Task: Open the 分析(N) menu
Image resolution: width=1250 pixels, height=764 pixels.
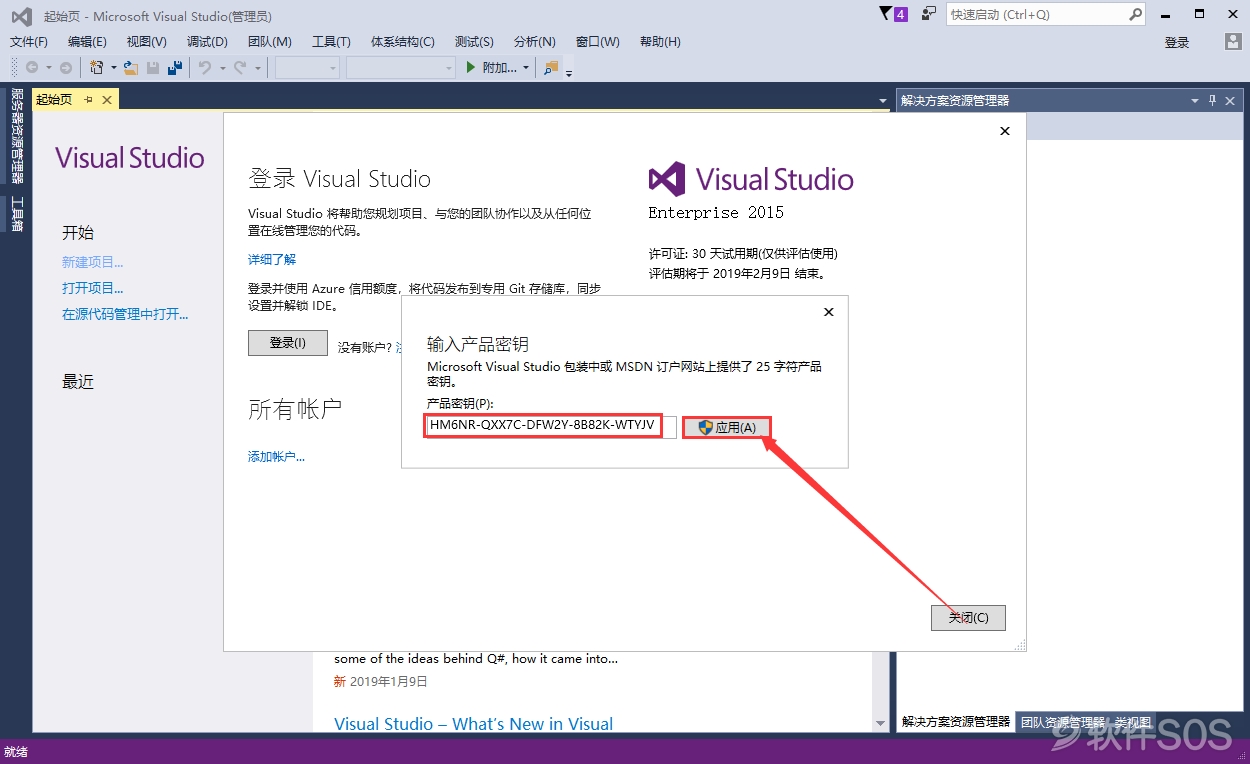Action: pyautogui.click(x=535, y=42)
